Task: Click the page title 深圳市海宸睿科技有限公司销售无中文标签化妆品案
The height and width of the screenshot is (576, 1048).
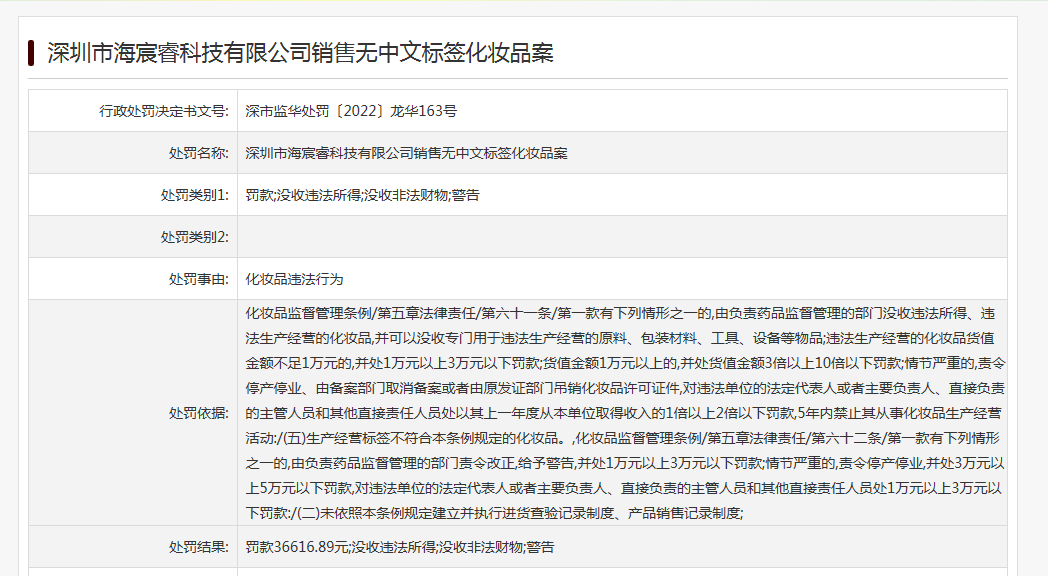Action: [x=300, y=53]
